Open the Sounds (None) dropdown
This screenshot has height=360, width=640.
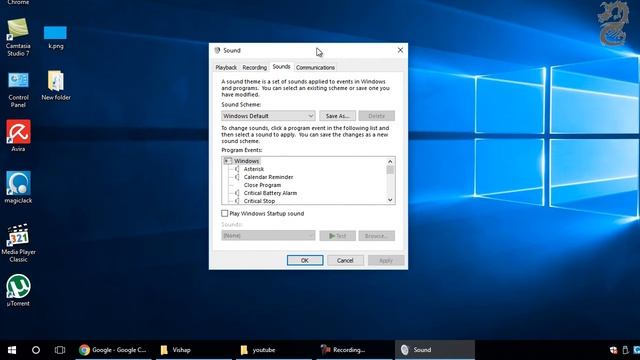coord(268,236)
